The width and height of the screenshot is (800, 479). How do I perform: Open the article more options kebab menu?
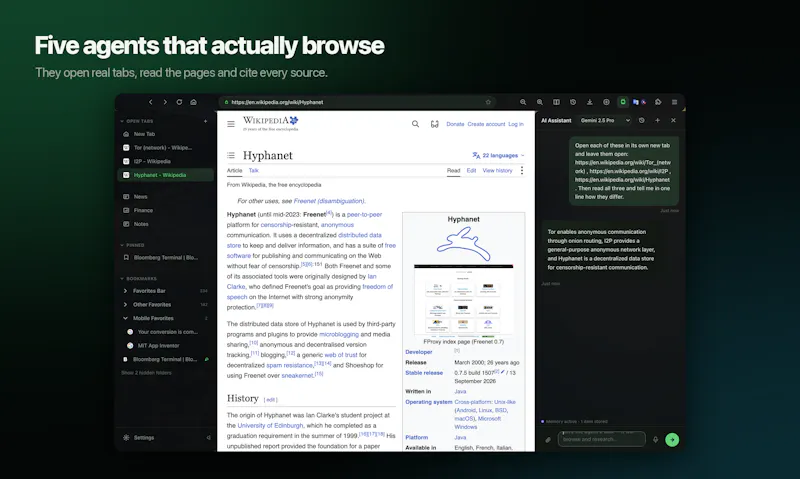[x=521, y=170]
